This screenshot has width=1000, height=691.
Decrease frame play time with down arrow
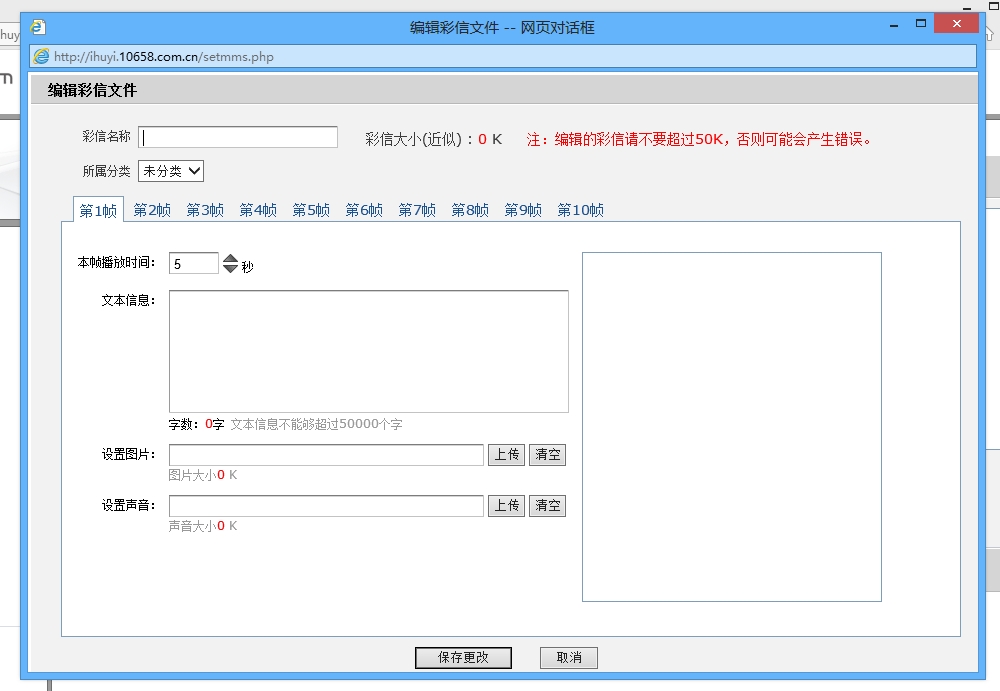point(231,269)
